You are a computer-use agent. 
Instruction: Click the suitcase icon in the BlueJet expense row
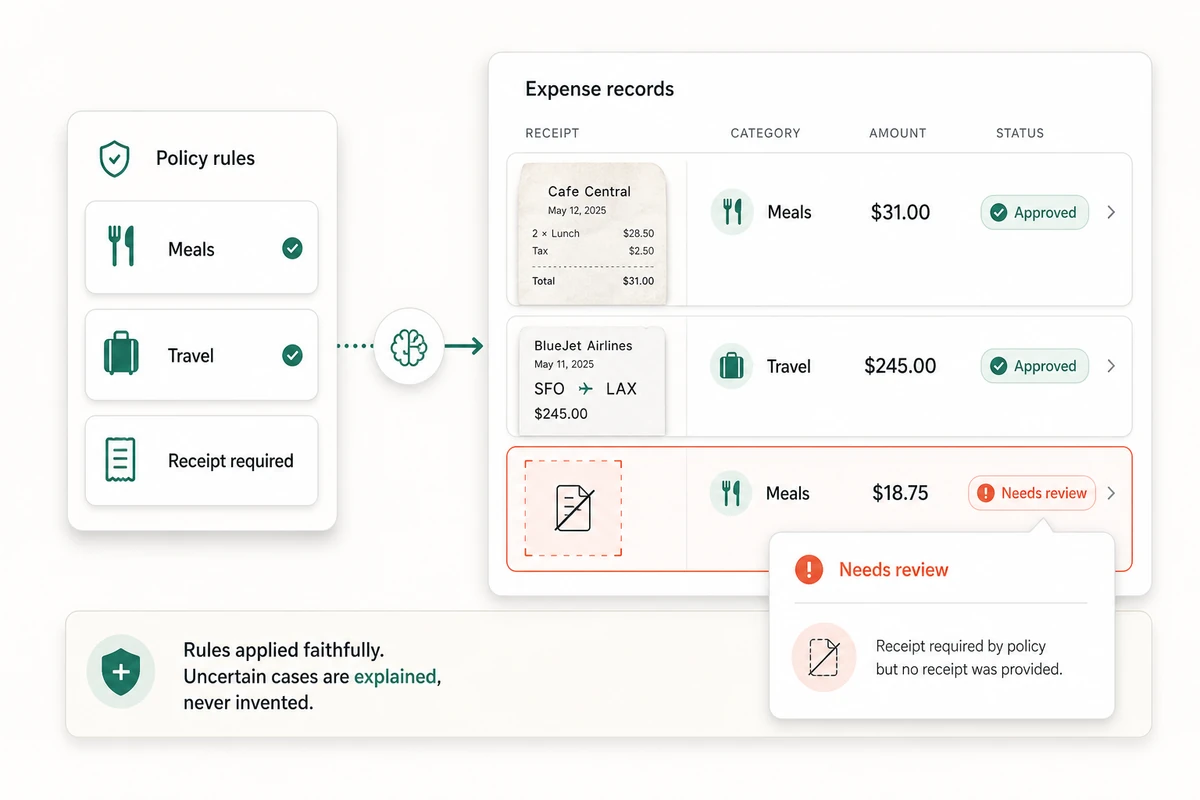click(x=732, y=366)
